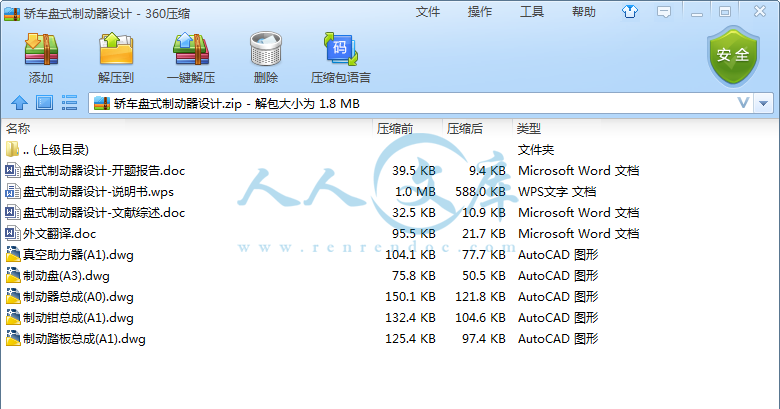Image resolution: width=780 pixels, height=409 pixels.
Task: Switch to icon view mode
Action: point(44,103)
